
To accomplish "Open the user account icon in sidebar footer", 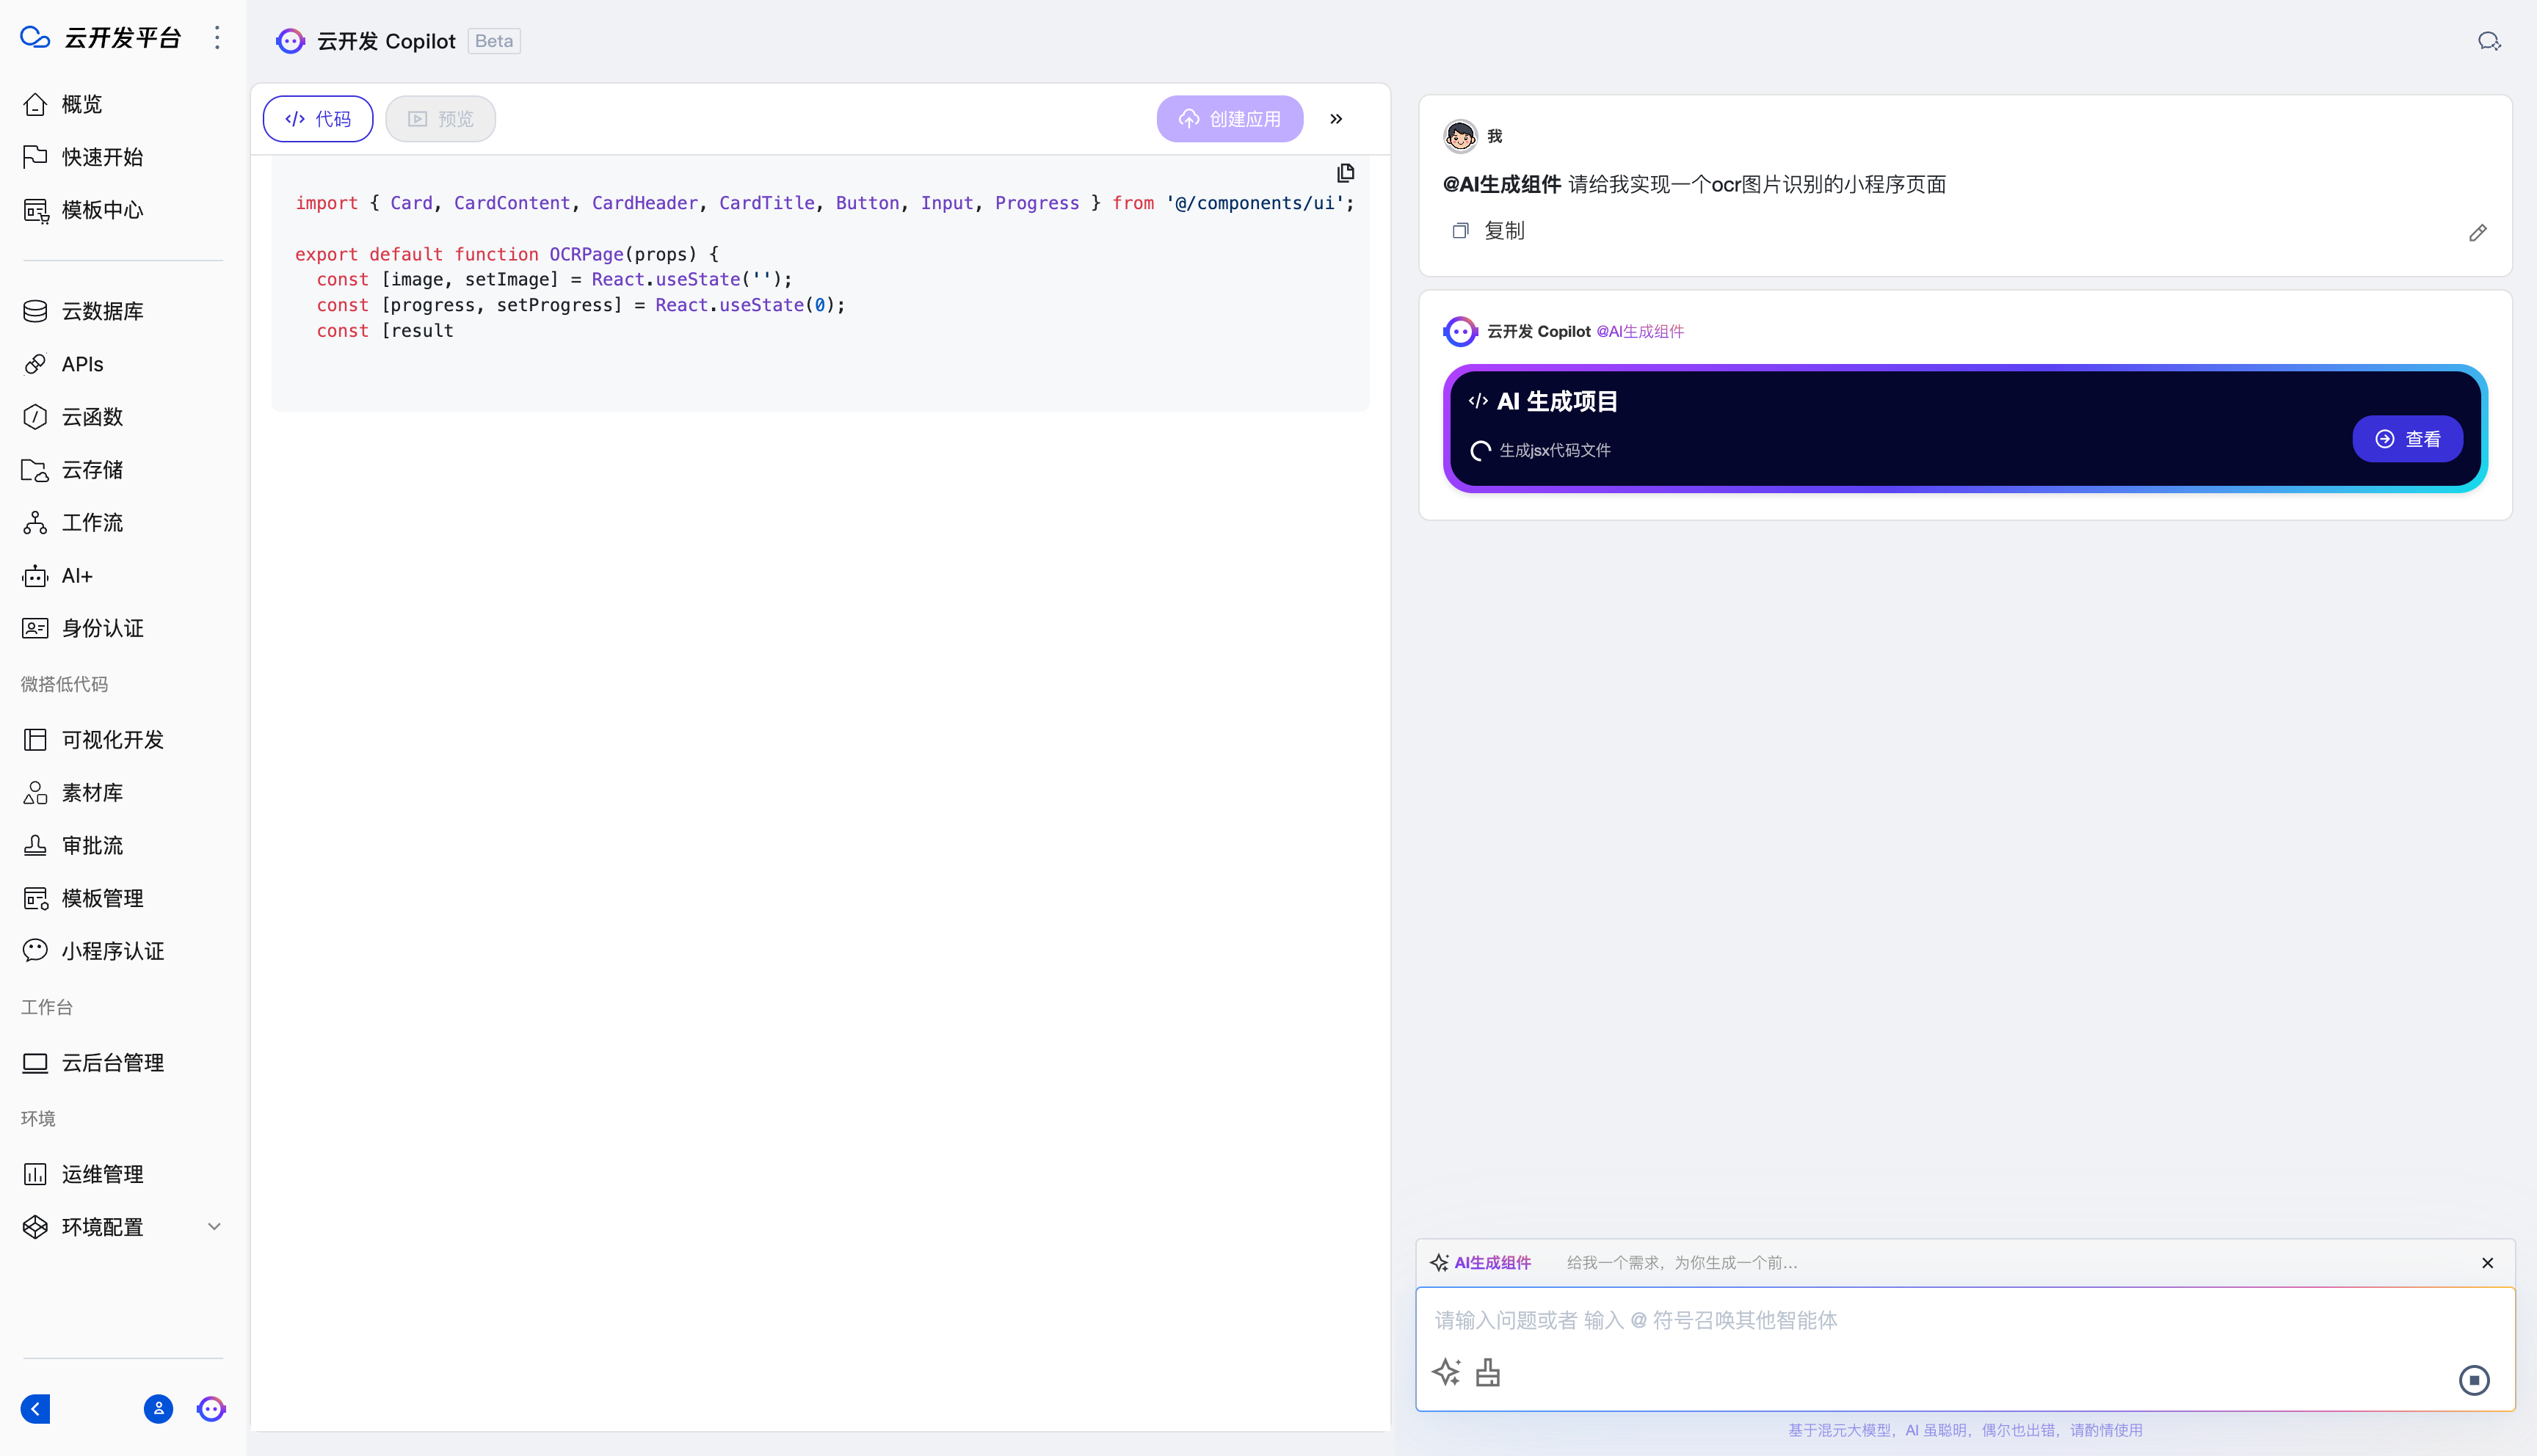I will point(158,1409).
